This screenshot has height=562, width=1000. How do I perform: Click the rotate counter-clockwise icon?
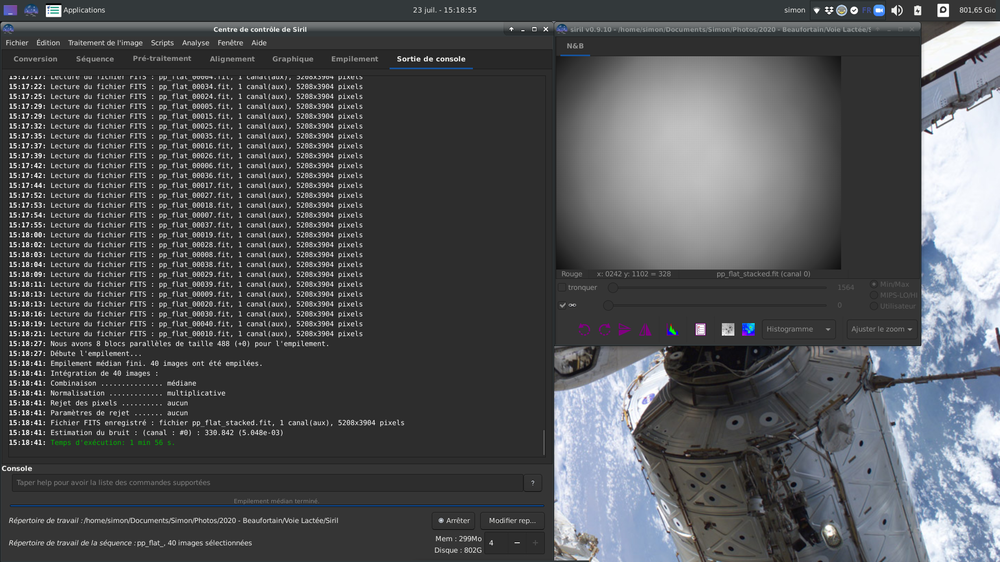pyautogui.click(x=585, y=329)
